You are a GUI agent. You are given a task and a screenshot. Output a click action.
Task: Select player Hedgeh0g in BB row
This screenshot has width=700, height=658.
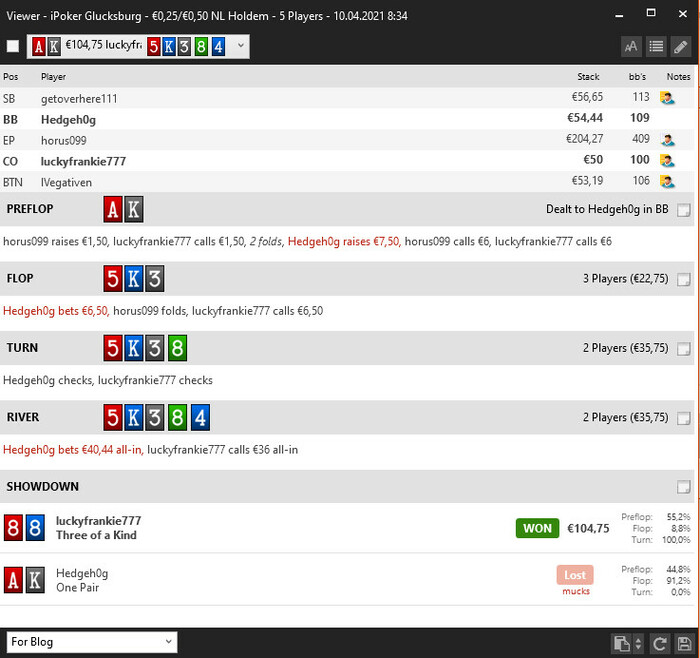point(347,119)
